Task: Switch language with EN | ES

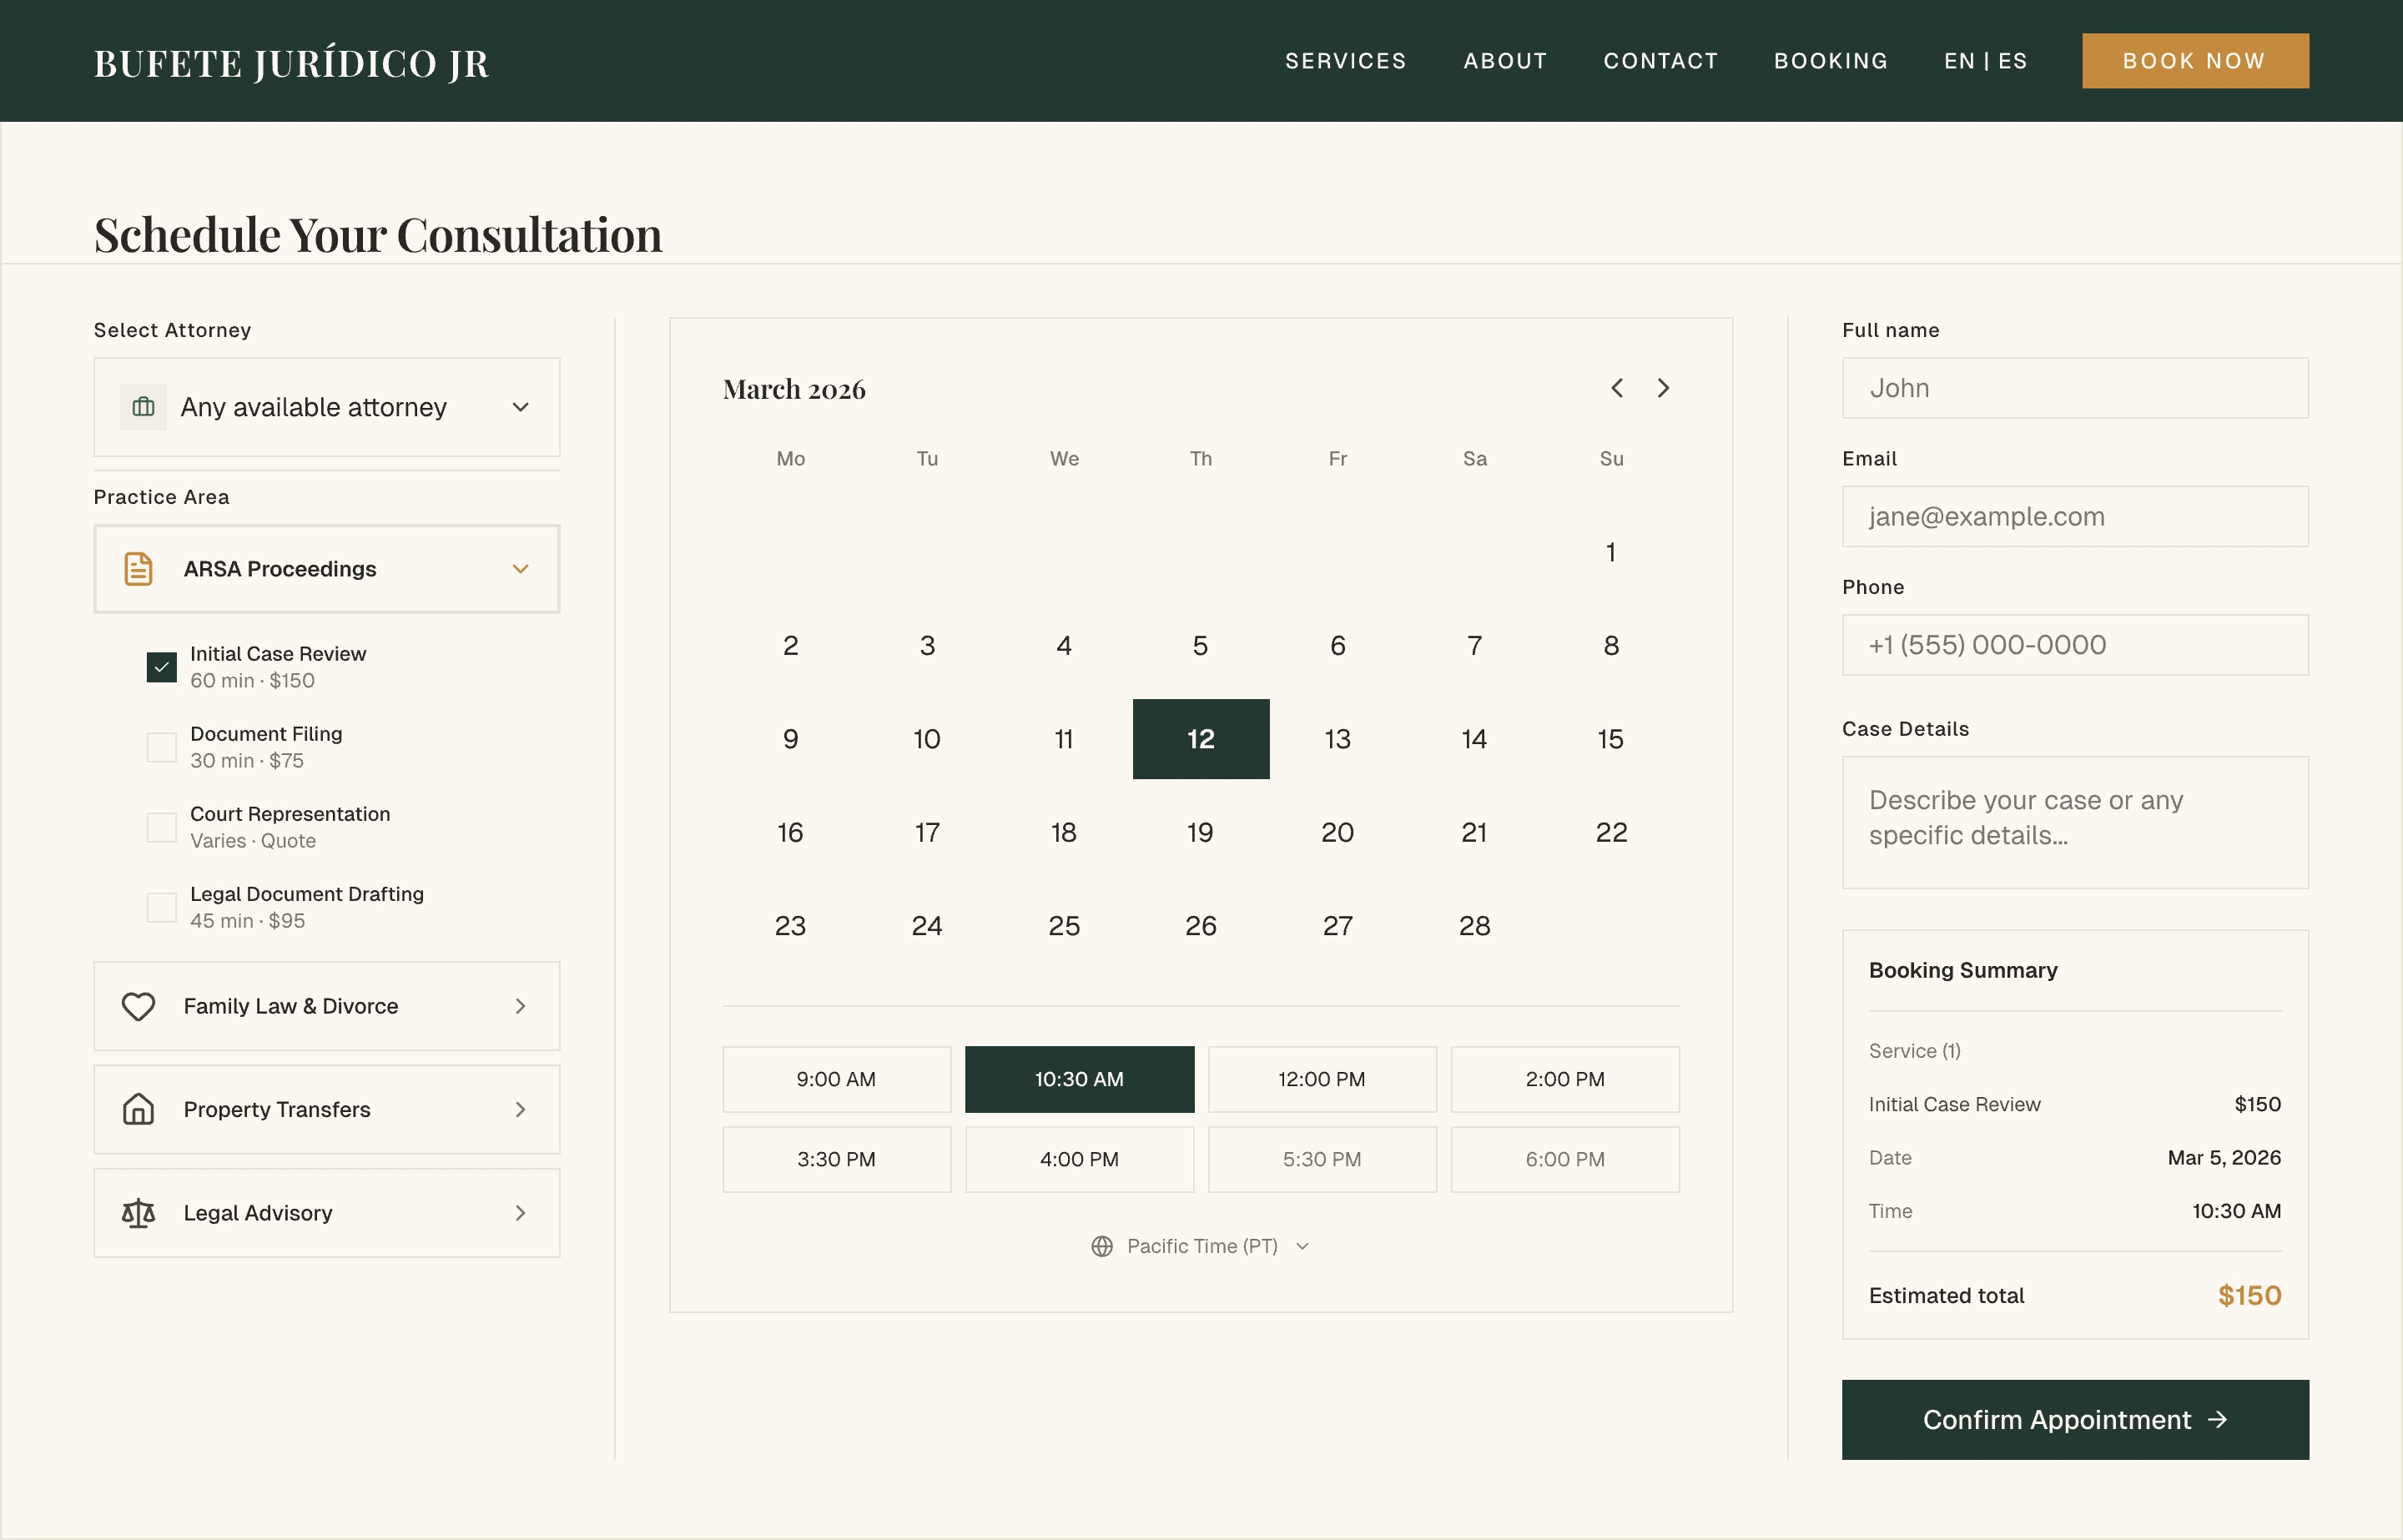Action: pyautogui.click(x=1985, y=61)
